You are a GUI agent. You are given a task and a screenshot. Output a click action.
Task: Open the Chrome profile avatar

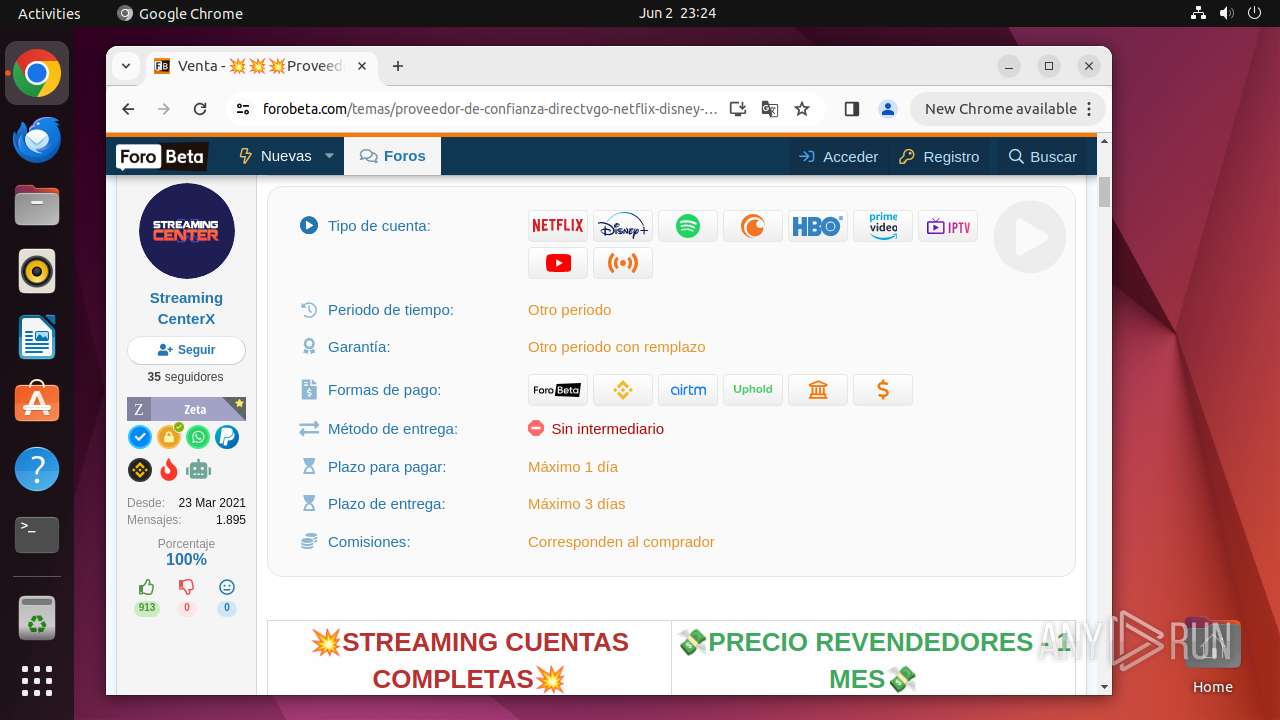pyautogui.click(x=887, y=109)
